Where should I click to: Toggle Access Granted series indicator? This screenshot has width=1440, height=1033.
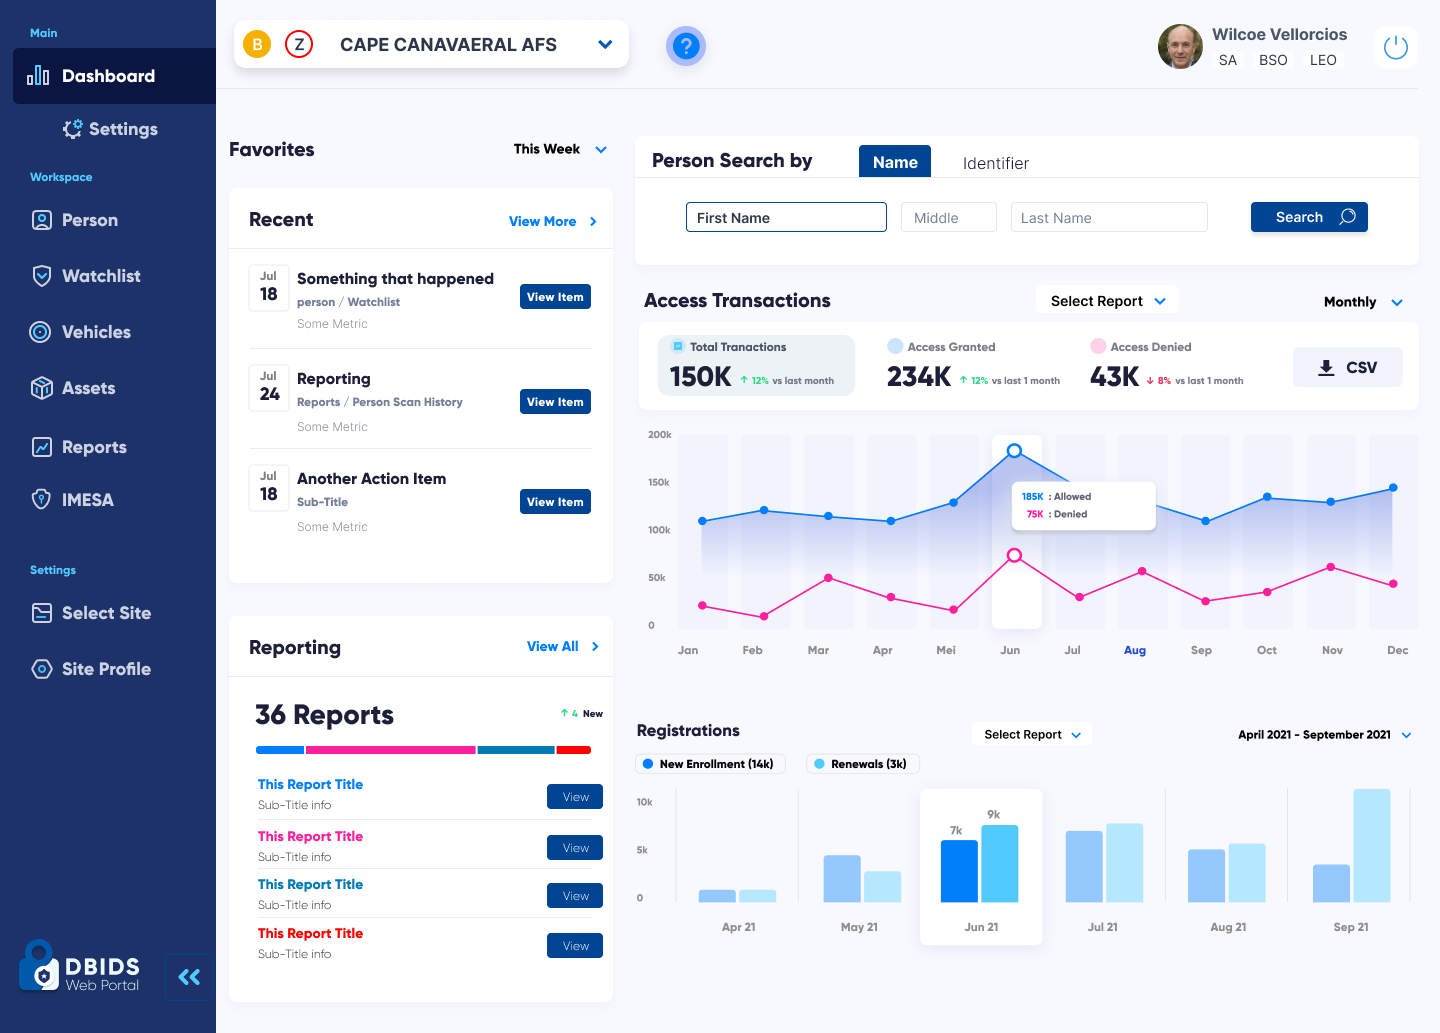895,346
